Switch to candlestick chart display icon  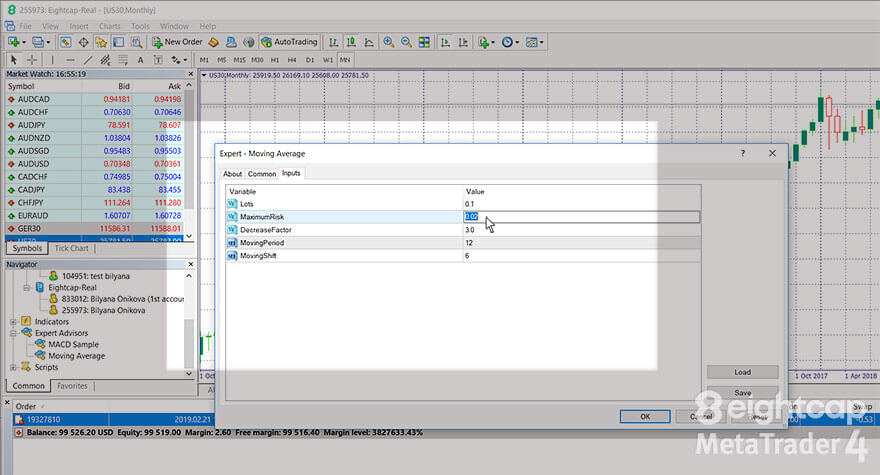pos(351,42)
